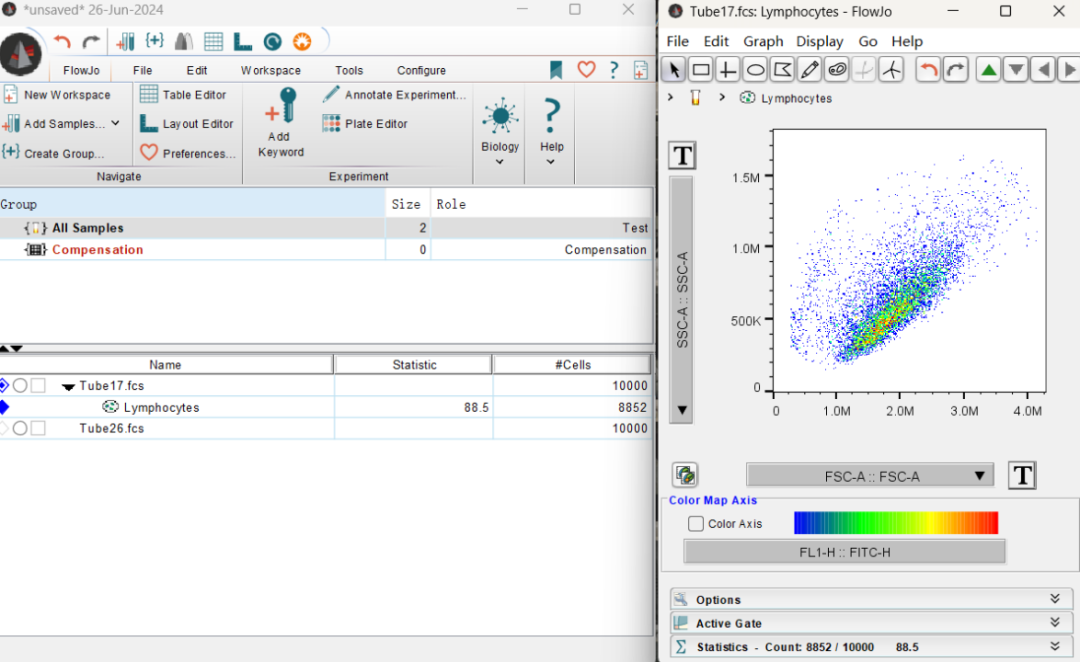The image size is (1080, 662).
Task: Open the Graph menu in graph window
Action: coord(762,41)
